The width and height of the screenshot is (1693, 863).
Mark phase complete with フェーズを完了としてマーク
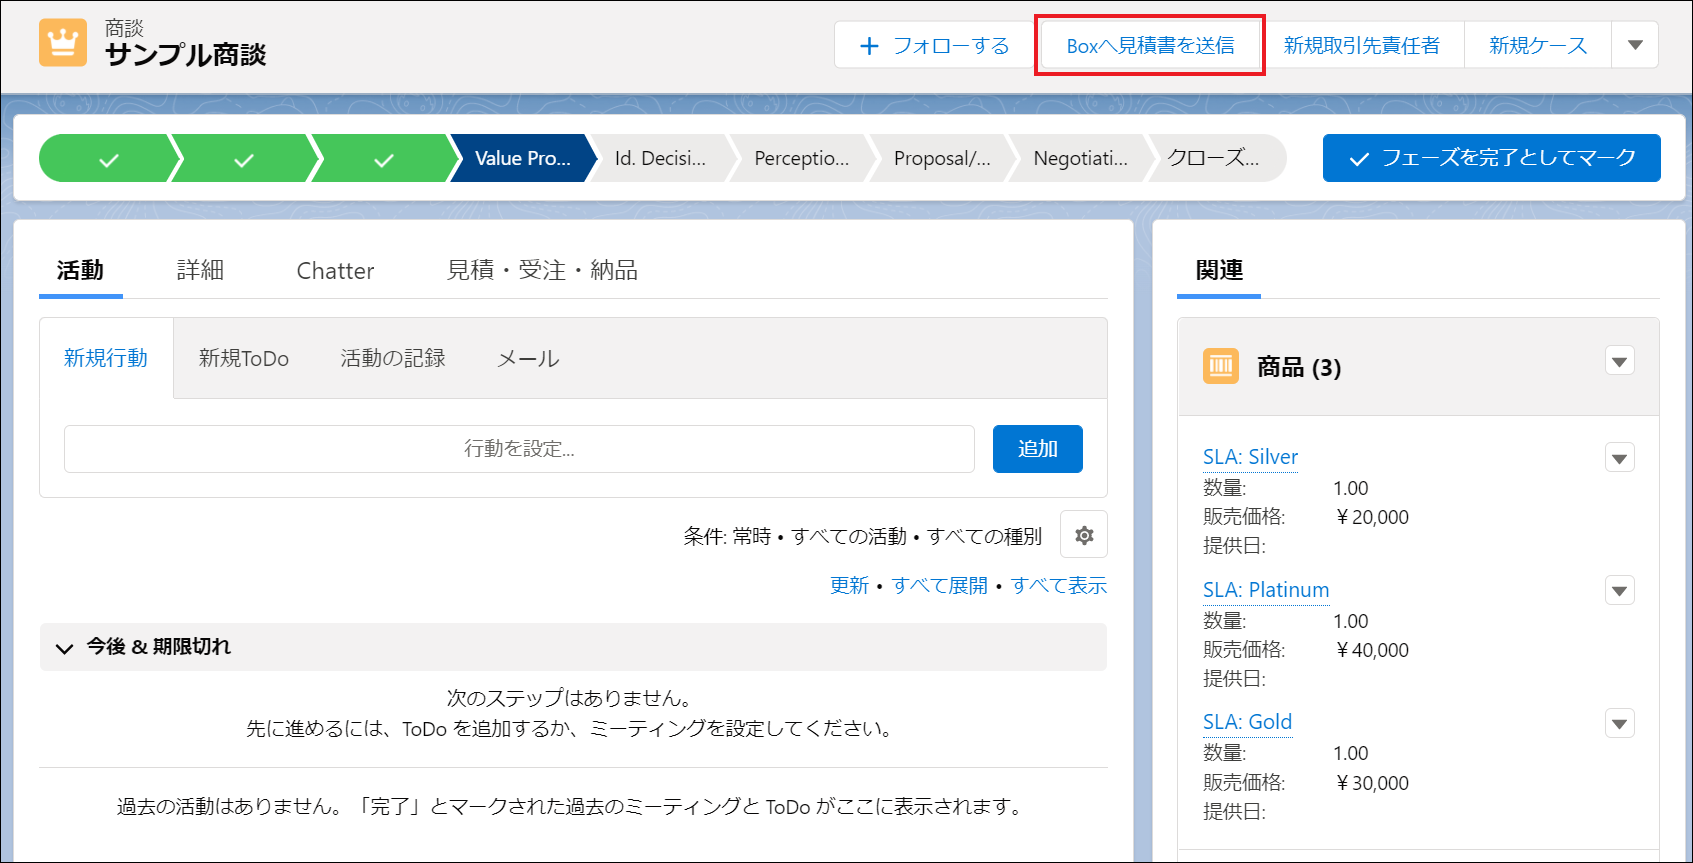[1491, 158]
